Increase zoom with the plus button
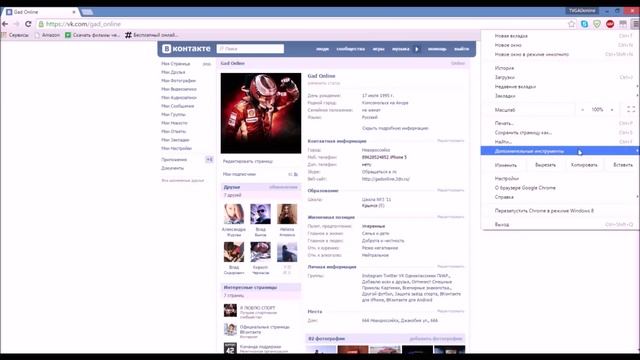Screen dimensions: 640x360 [x=612, y=110]
